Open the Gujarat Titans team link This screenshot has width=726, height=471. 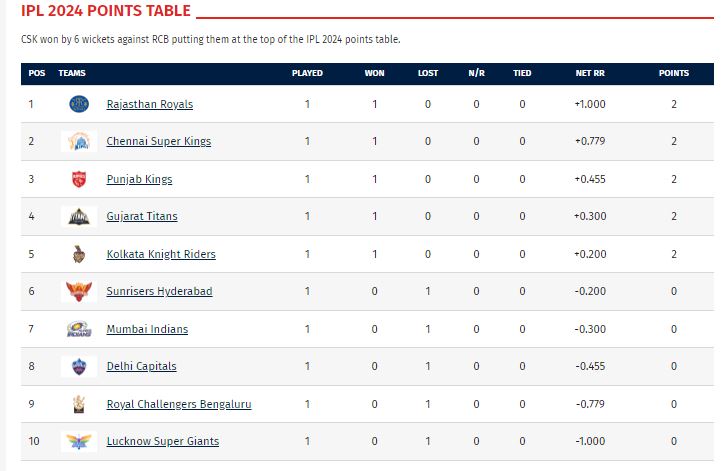(142, 217)
